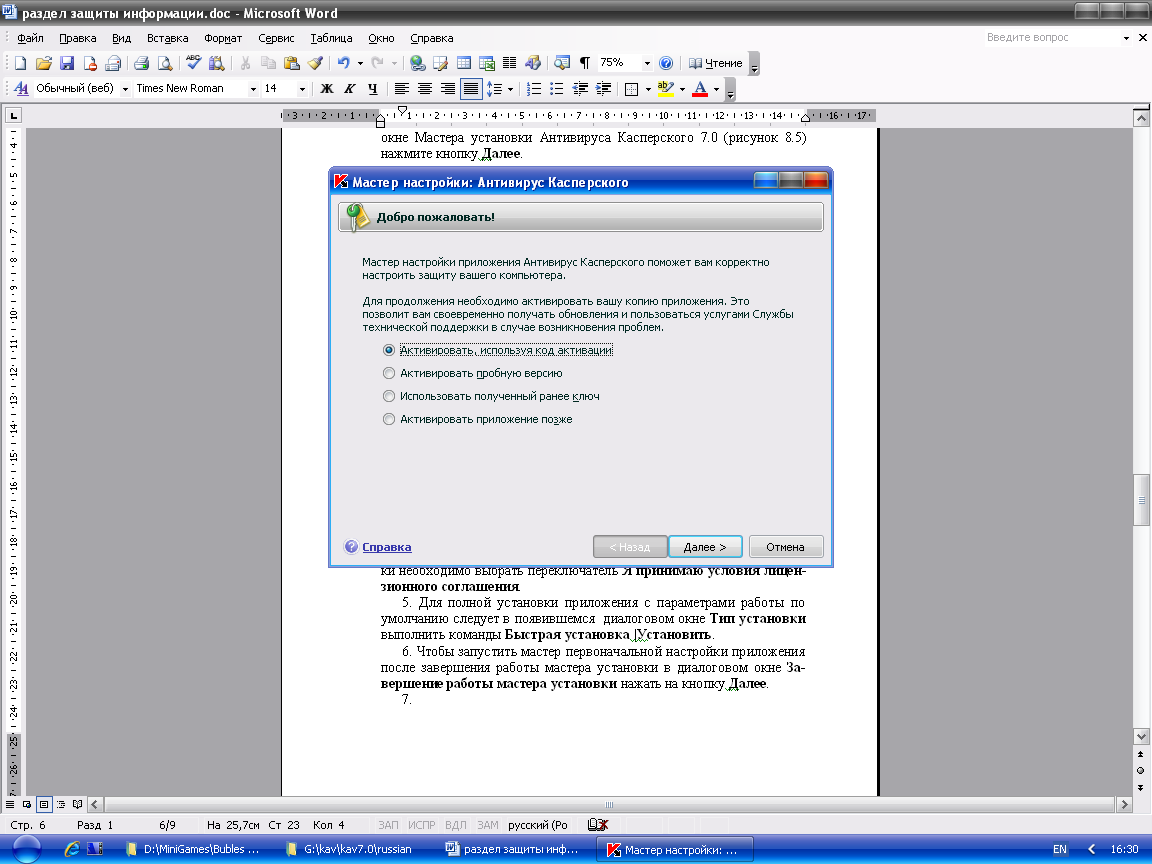Choose 'Использовать полученный ранее ключ'
This screenshot has height=864, width=1152.
(389, 396)
